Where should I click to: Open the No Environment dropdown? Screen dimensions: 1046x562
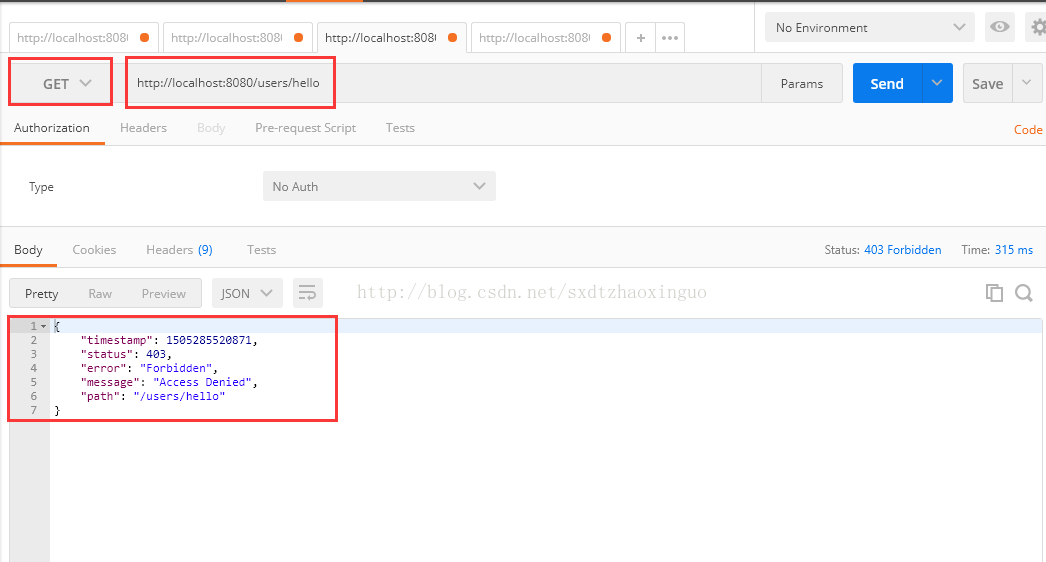tap(869, 27)
